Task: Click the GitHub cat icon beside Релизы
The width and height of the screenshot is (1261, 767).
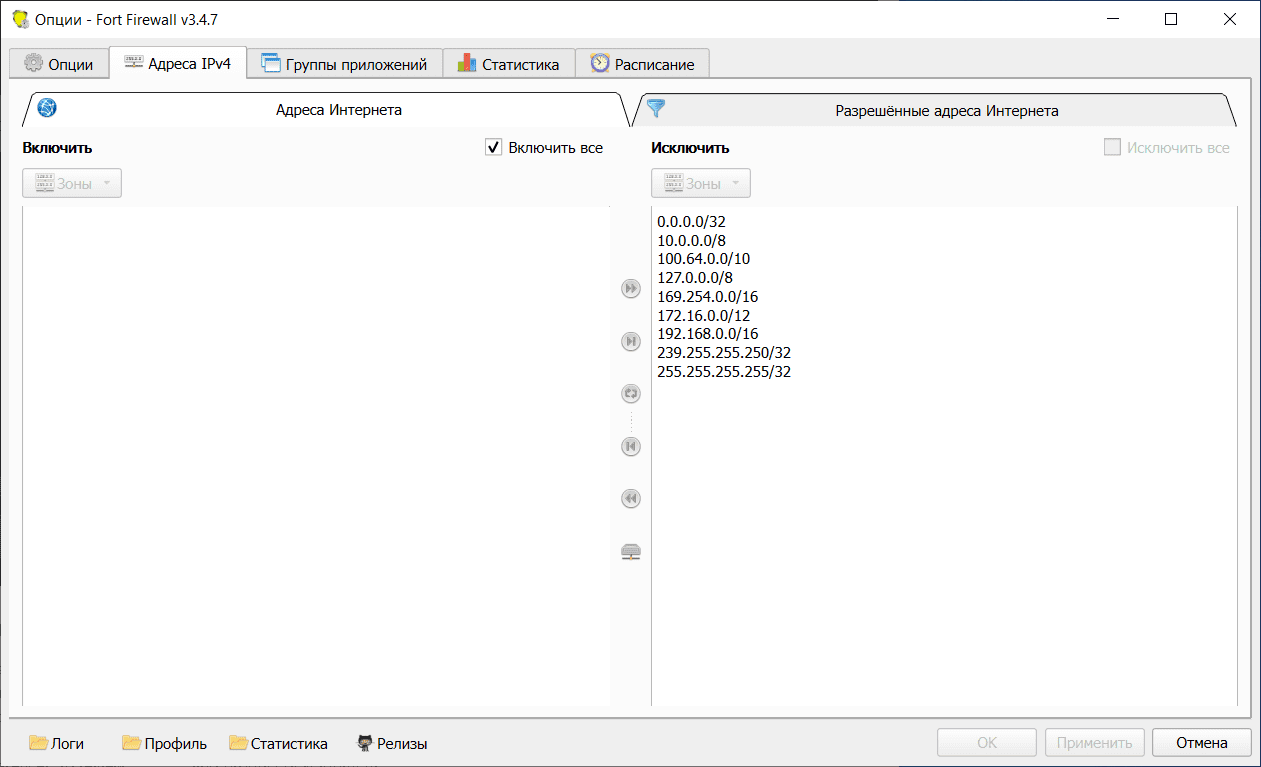Action: tap(365, 743)
